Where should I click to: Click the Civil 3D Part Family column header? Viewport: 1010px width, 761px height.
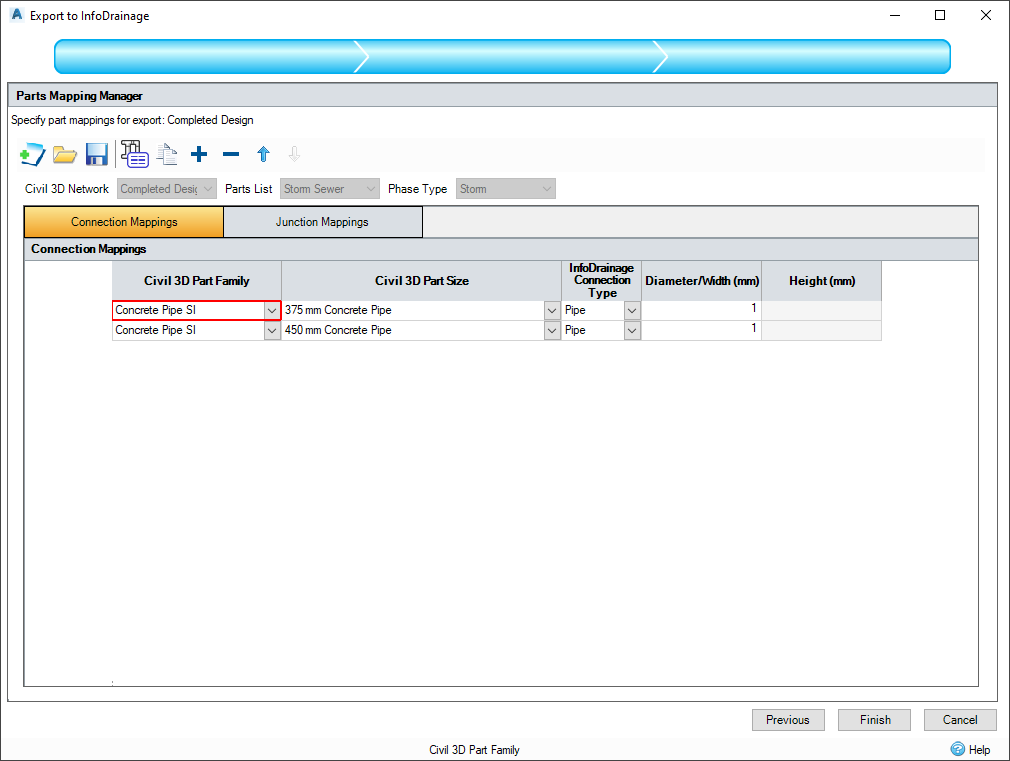click(196, 280)
